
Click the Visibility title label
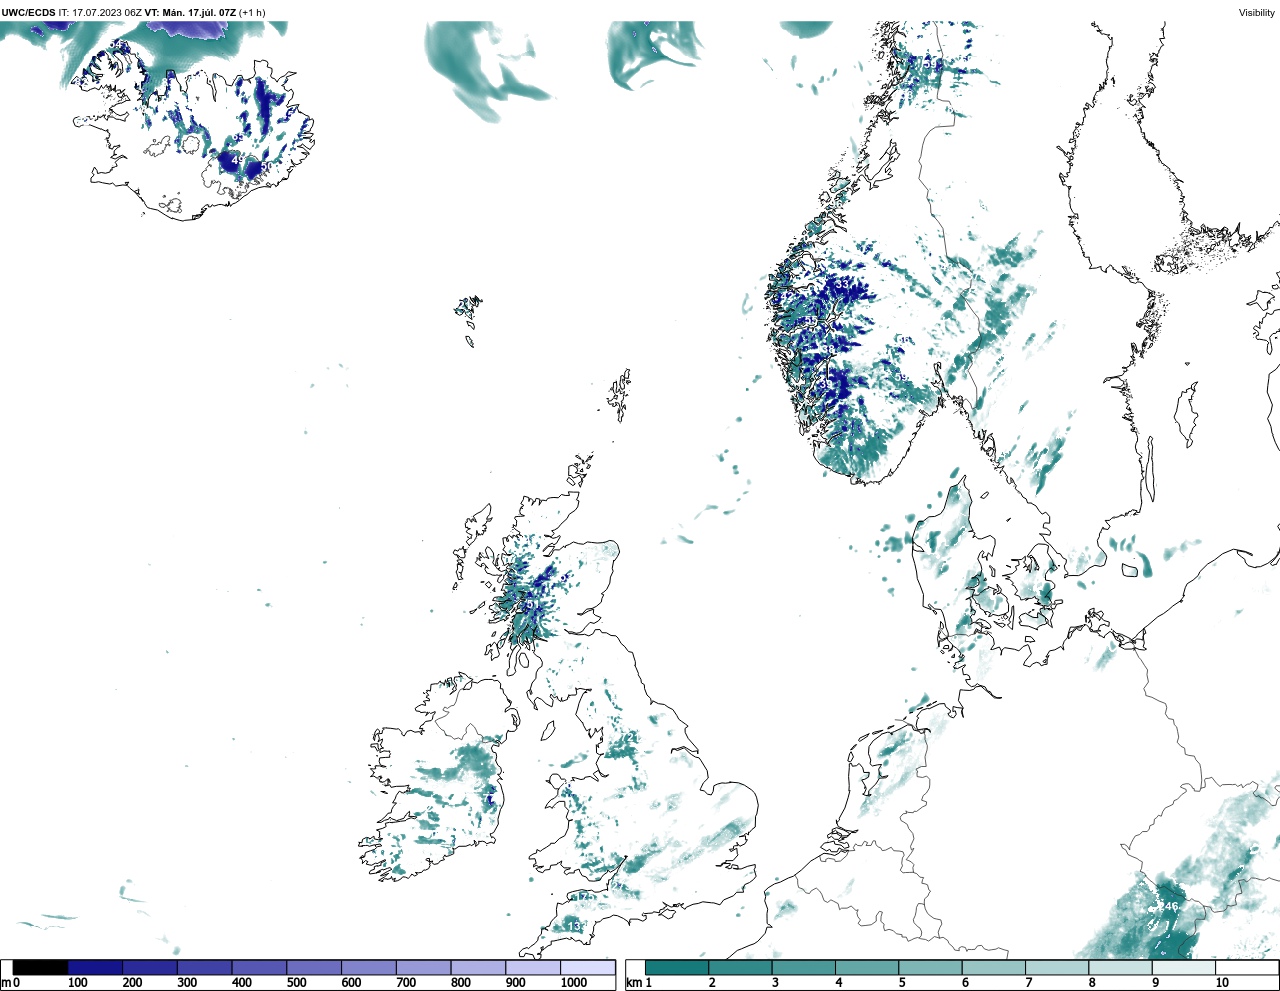coord(1257,13)
